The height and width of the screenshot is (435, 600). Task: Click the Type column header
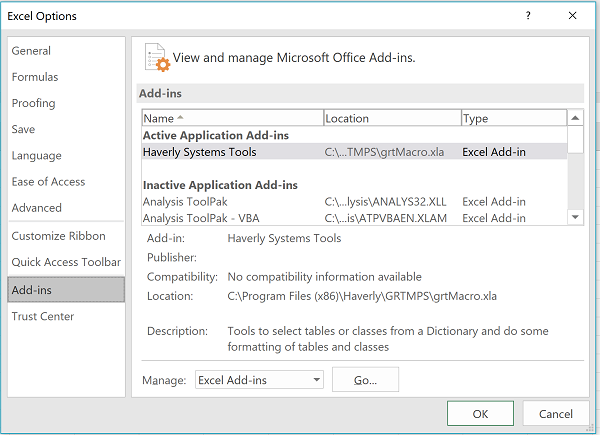[x=512, y=118]
